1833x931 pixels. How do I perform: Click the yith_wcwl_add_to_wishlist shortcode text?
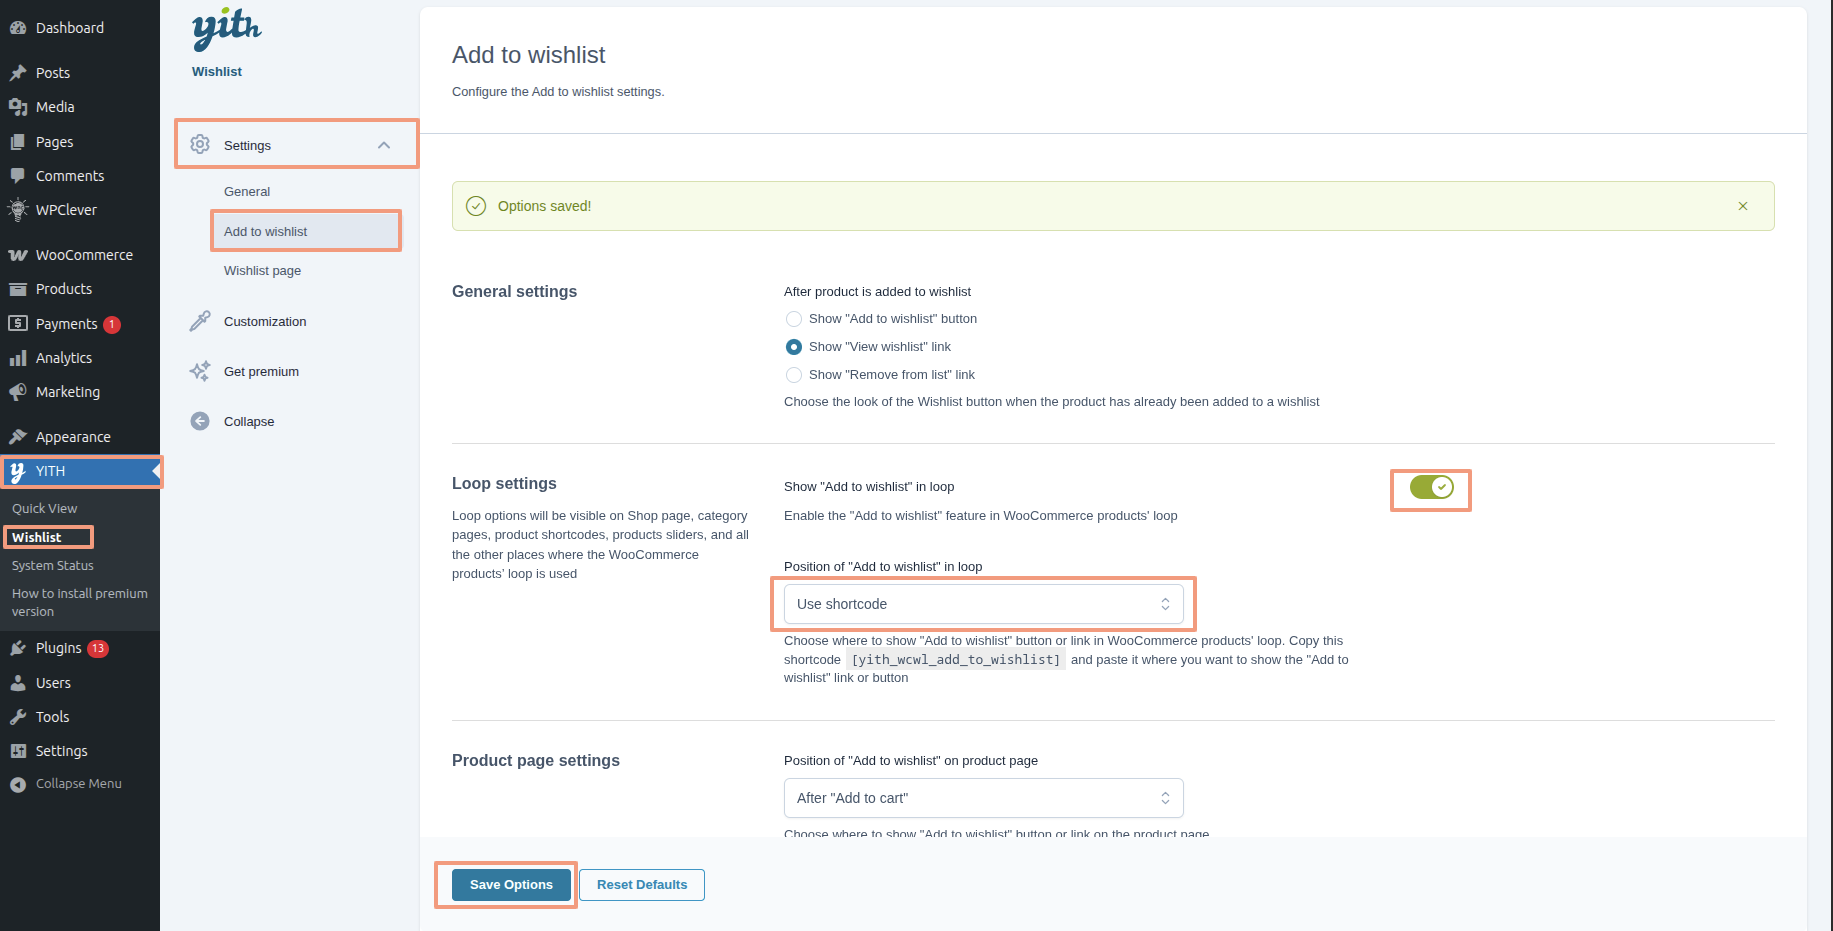pos(956,660)
